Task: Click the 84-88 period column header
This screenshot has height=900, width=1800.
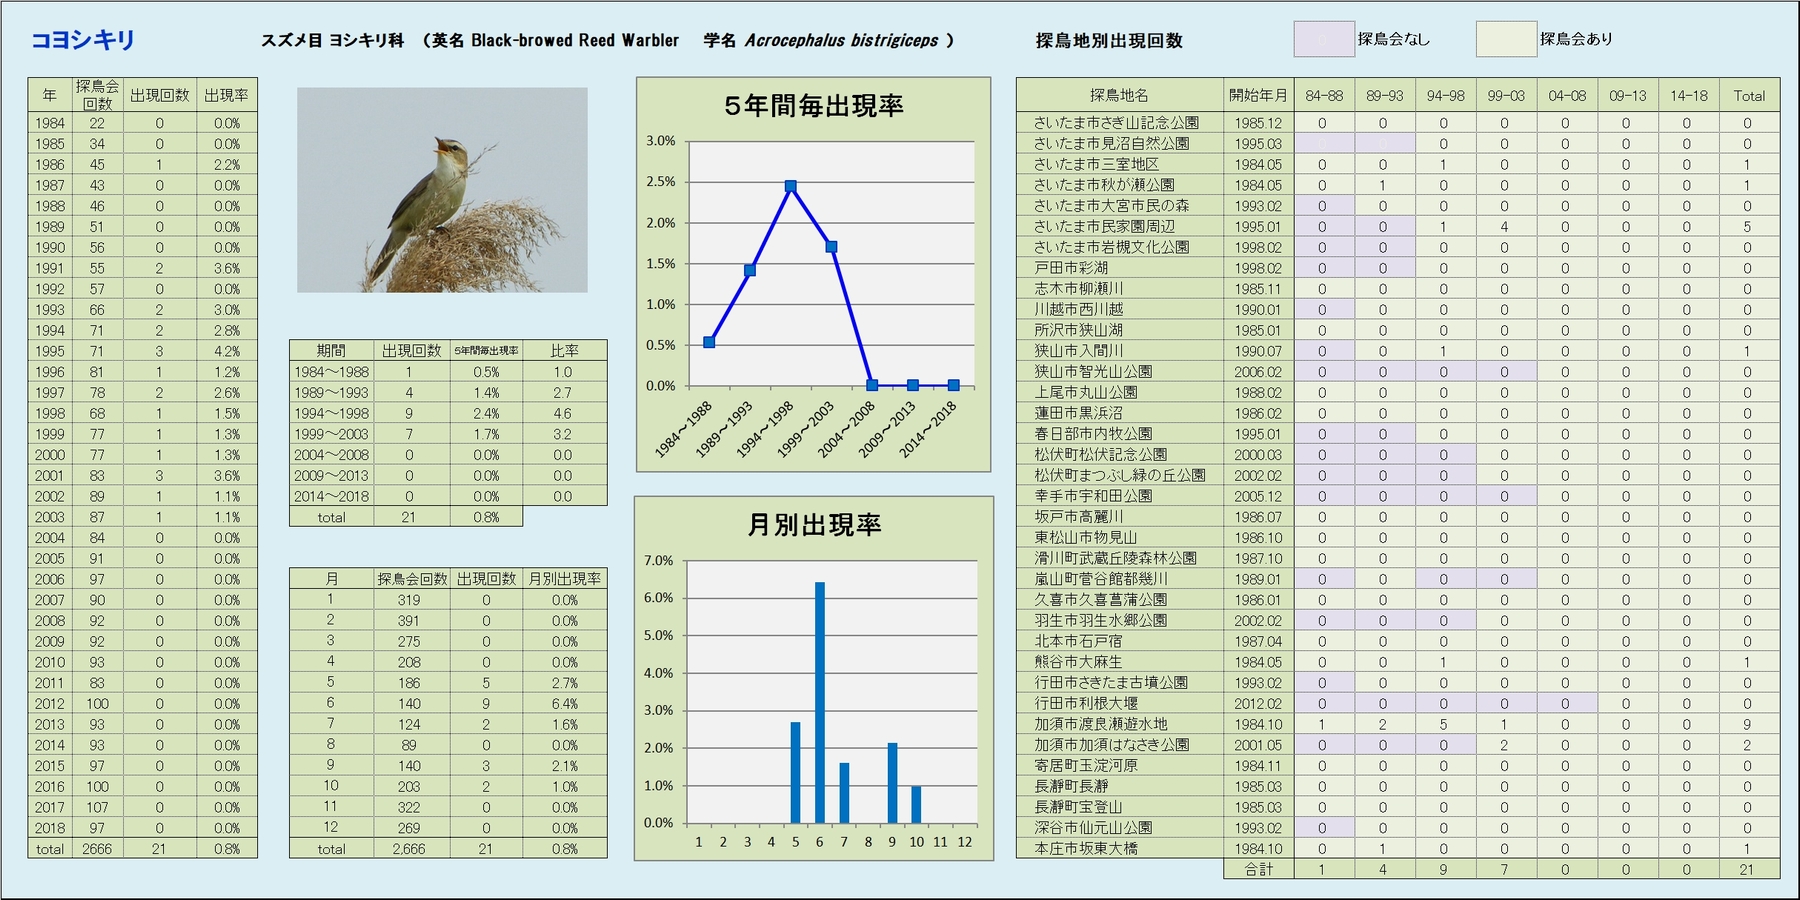Action: click(x=1323, y=96)
